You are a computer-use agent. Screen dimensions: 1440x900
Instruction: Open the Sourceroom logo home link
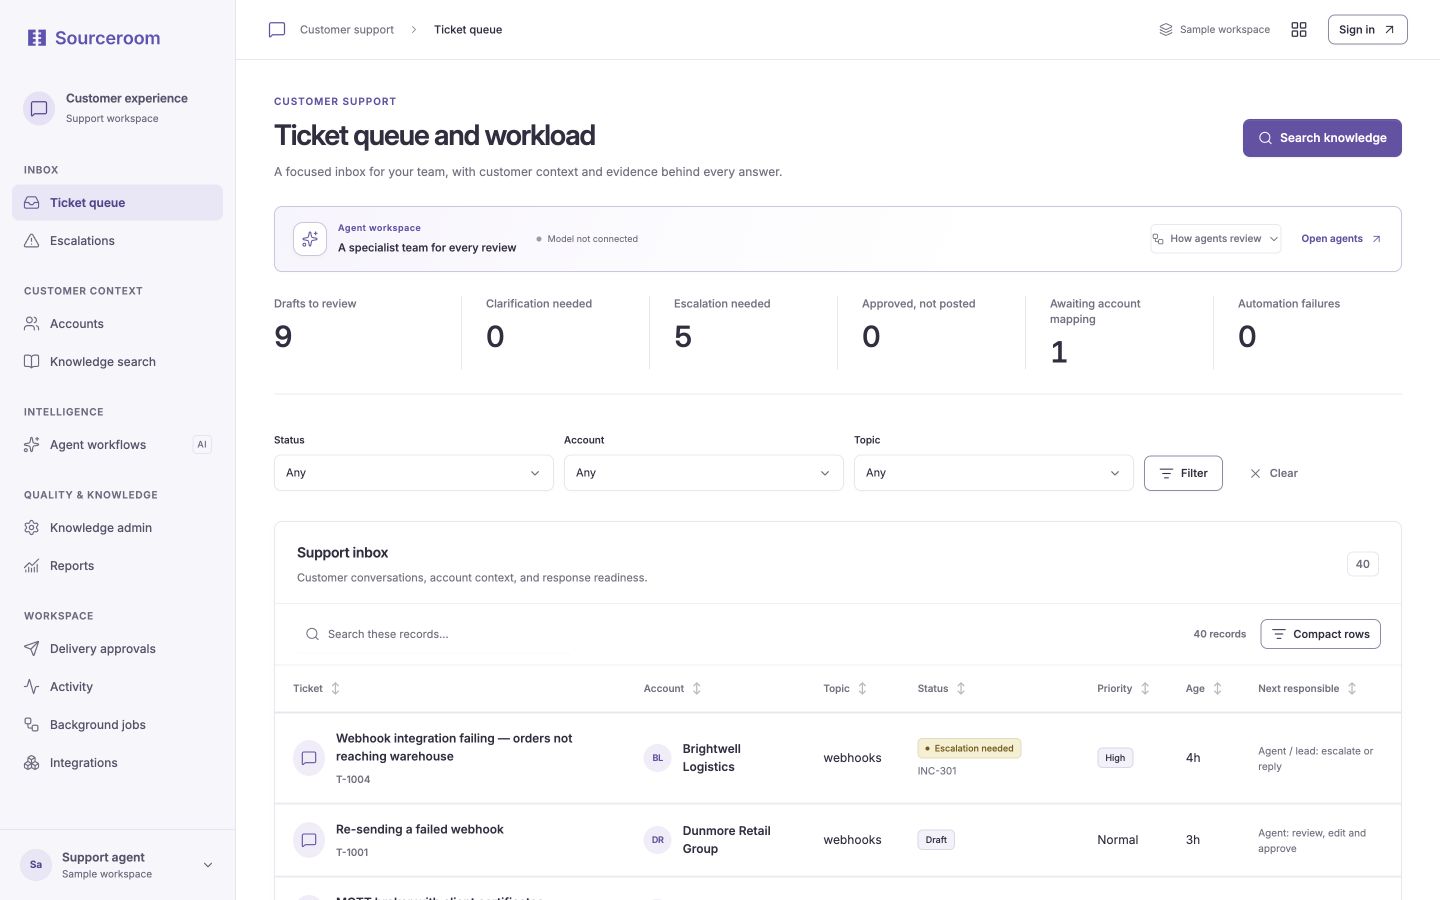(x=93, y=38)
